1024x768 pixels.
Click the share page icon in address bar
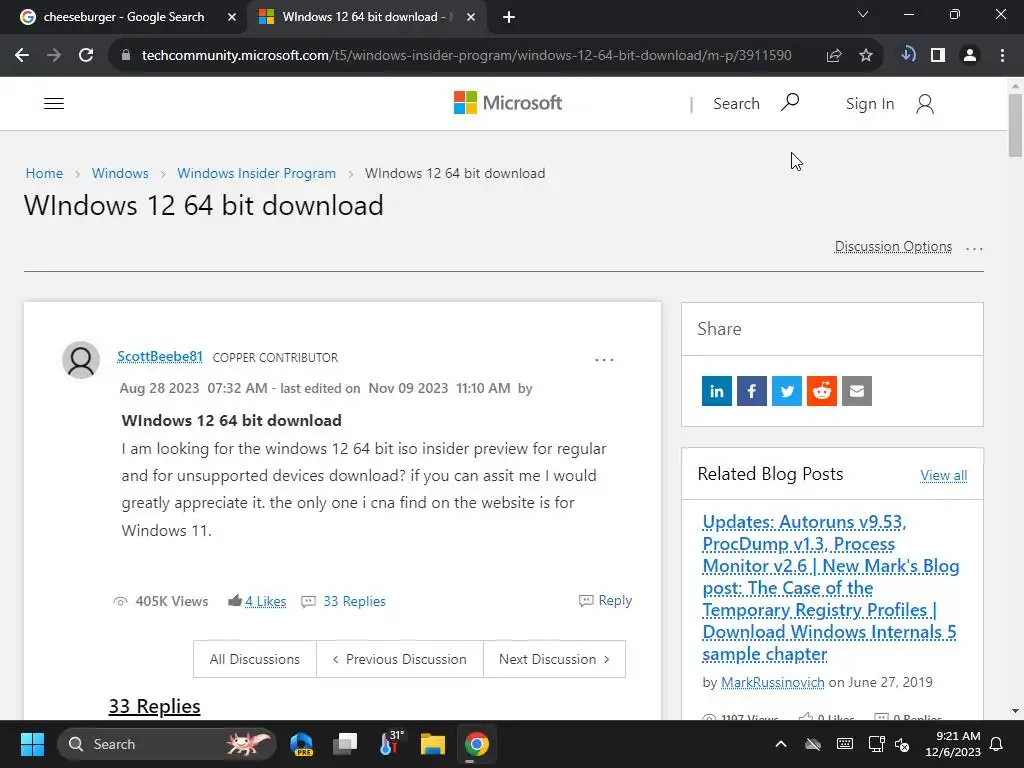click(x=834, y=55)
